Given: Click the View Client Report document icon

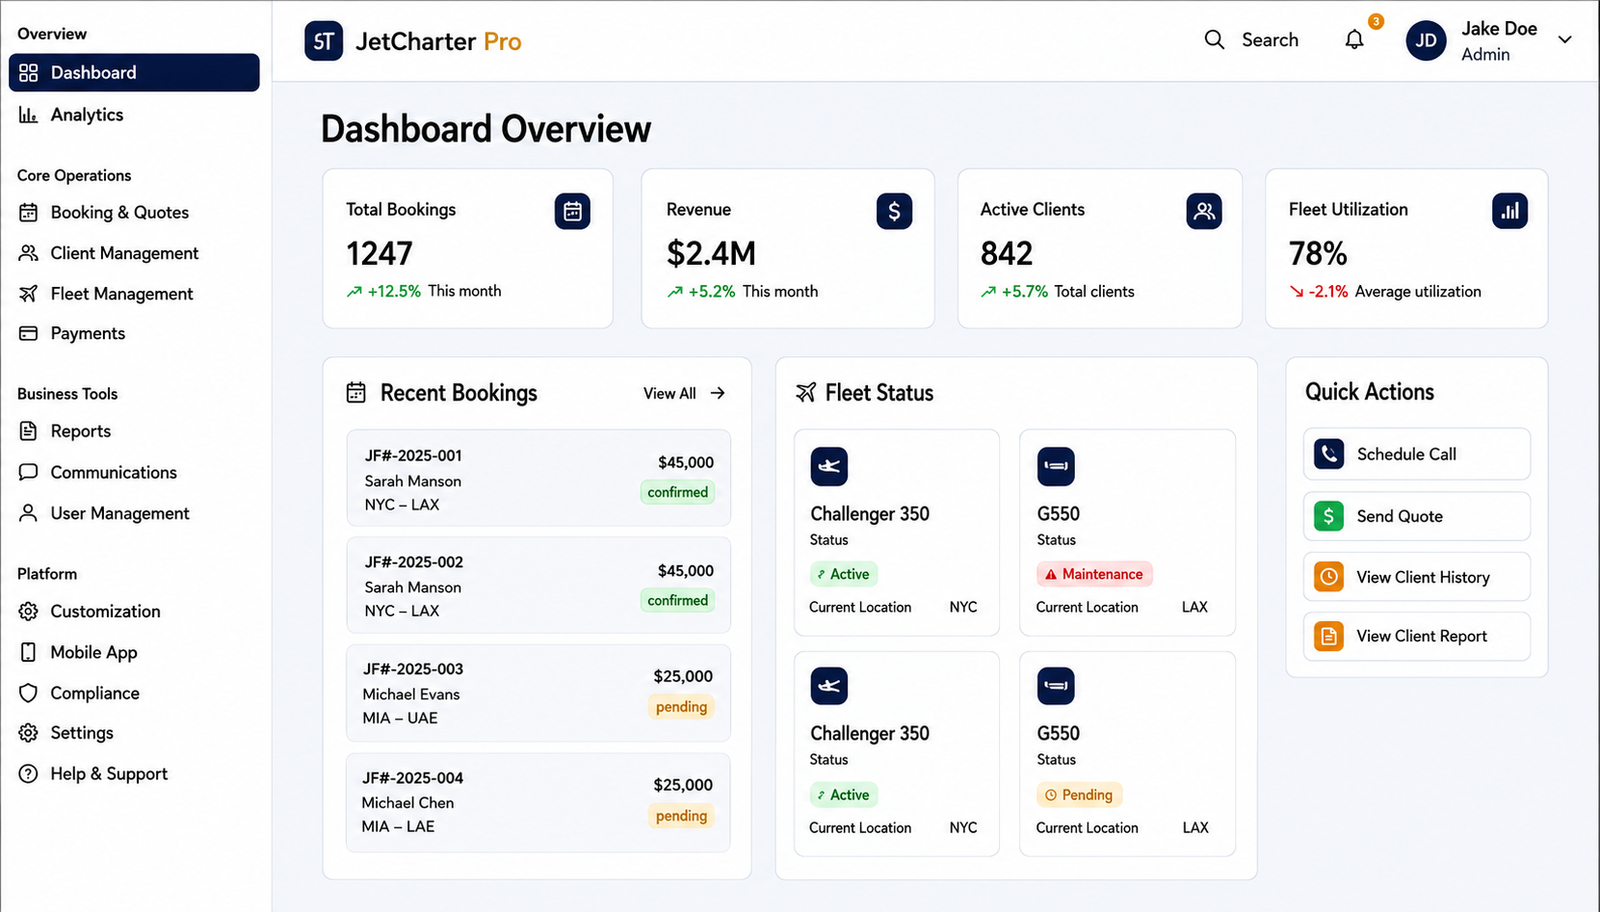Looking at the screenshot, I should [1329, 636].
